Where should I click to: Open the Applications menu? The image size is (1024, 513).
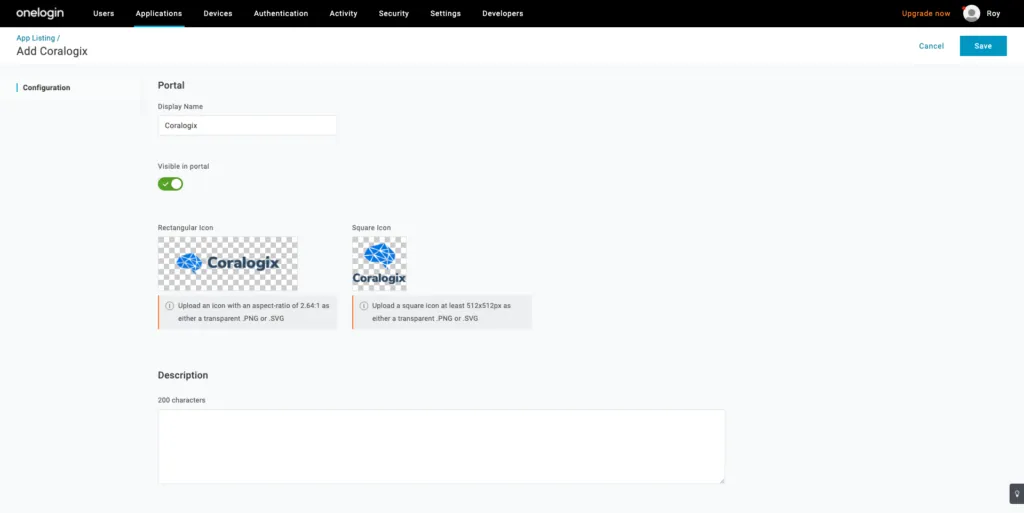(x=159, y=13)
